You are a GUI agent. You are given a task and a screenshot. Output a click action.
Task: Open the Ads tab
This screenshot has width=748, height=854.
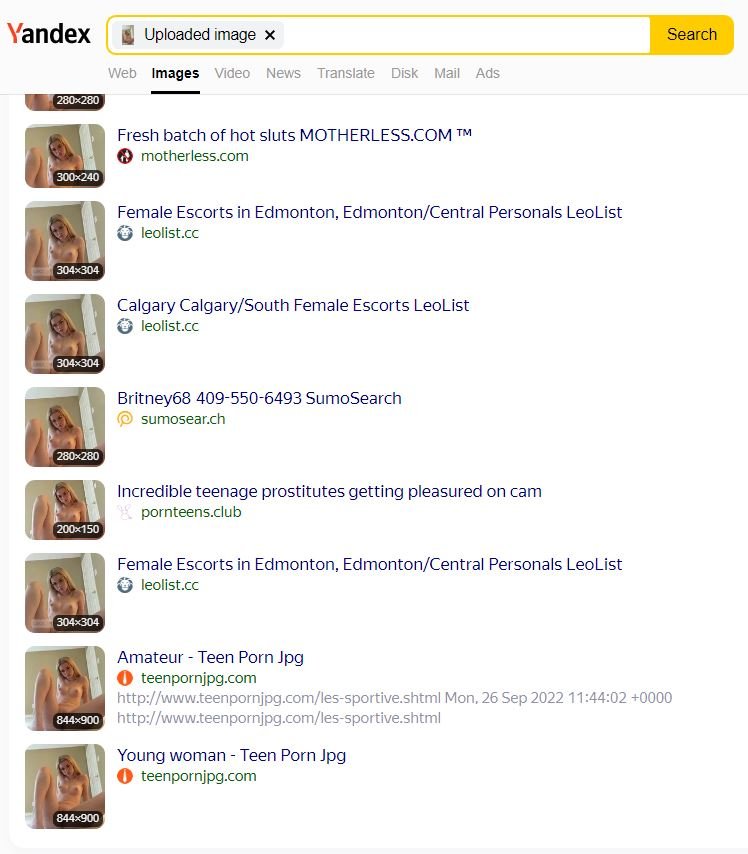tap(488, 73)
